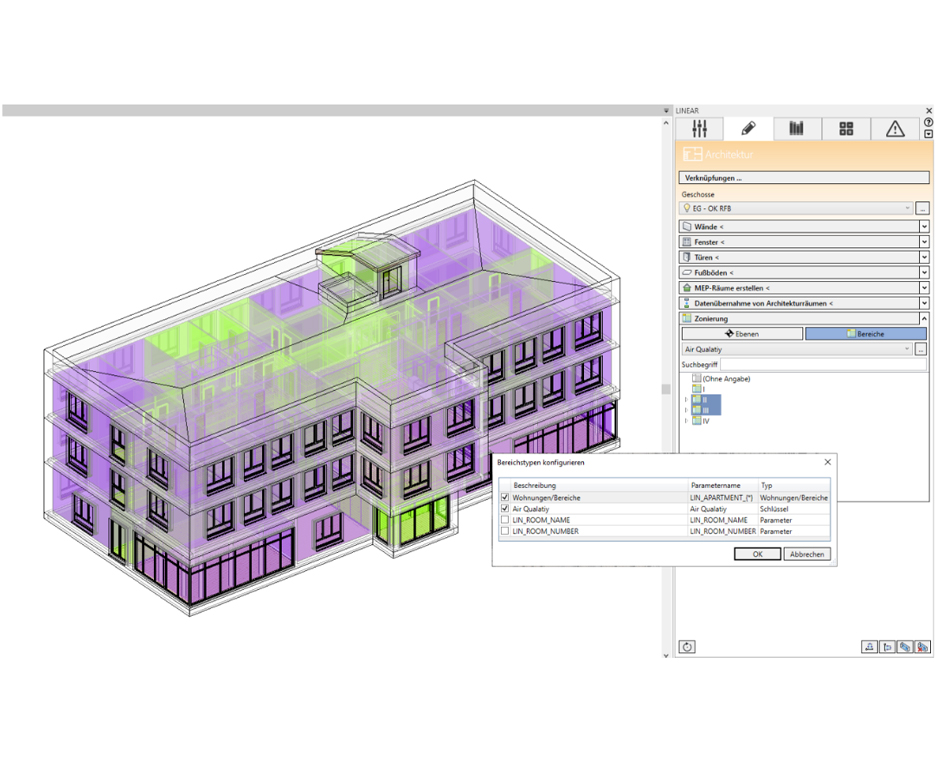Uncheck the Wohnungen/Bereiche checkbox
This screenshot has width=938, height=770.
coord(505,497)
